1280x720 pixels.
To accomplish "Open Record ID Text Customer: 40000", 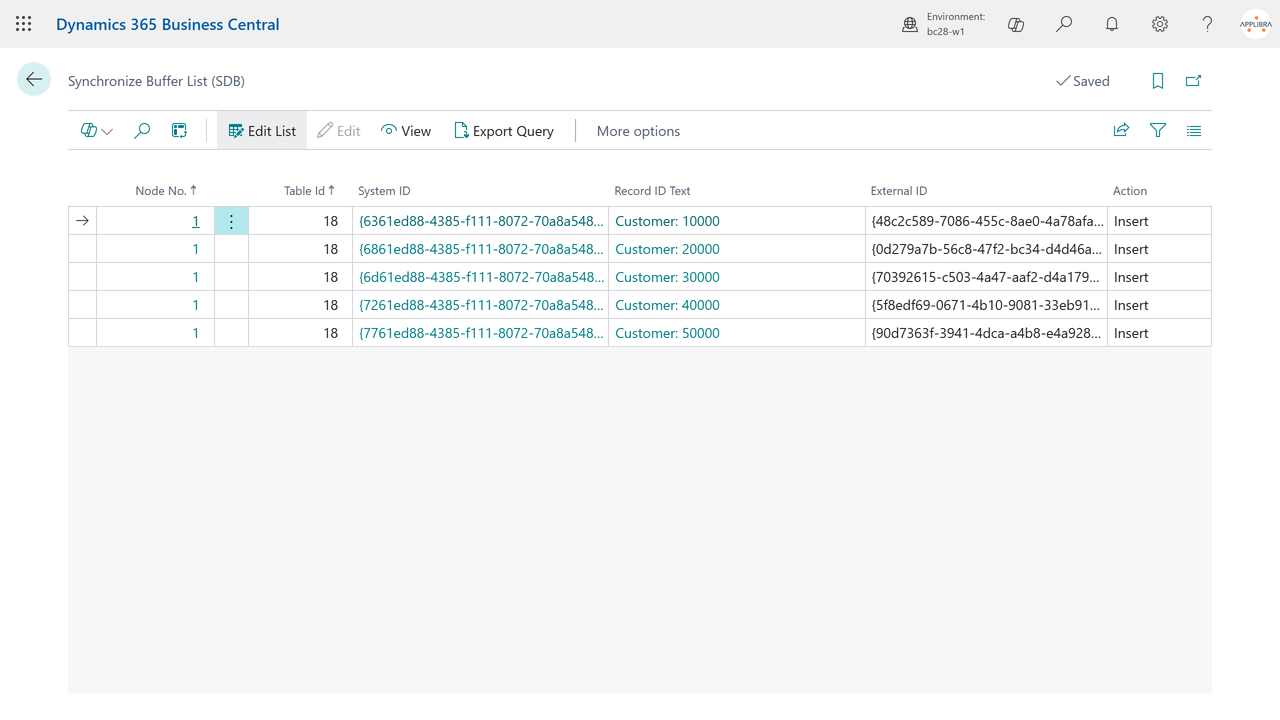I will [x=667, y=305].
